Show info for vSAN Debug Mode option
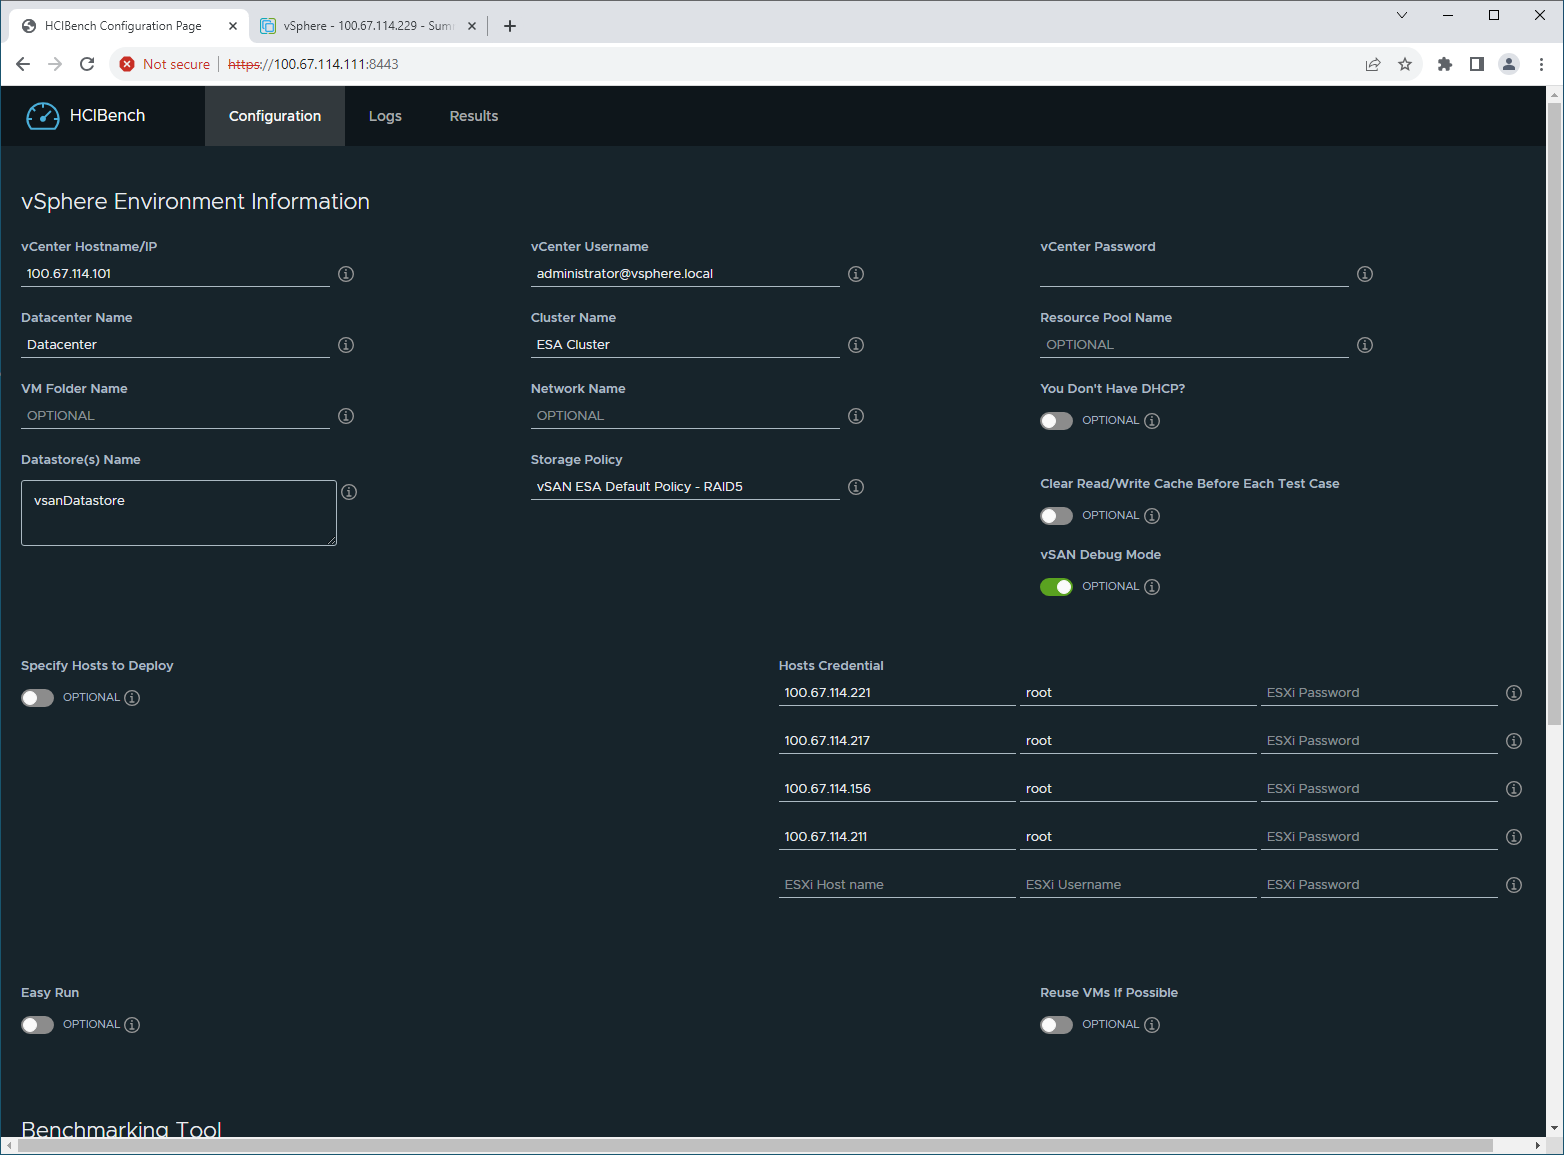The image size is (1564, 1155). pos(1152,587)
